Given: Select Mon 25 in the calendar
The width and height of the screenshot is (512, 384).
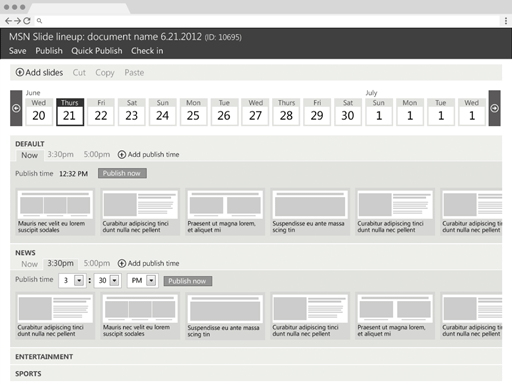Looking at the screenshot, I should pyautogui.click(x=193, y=112).
